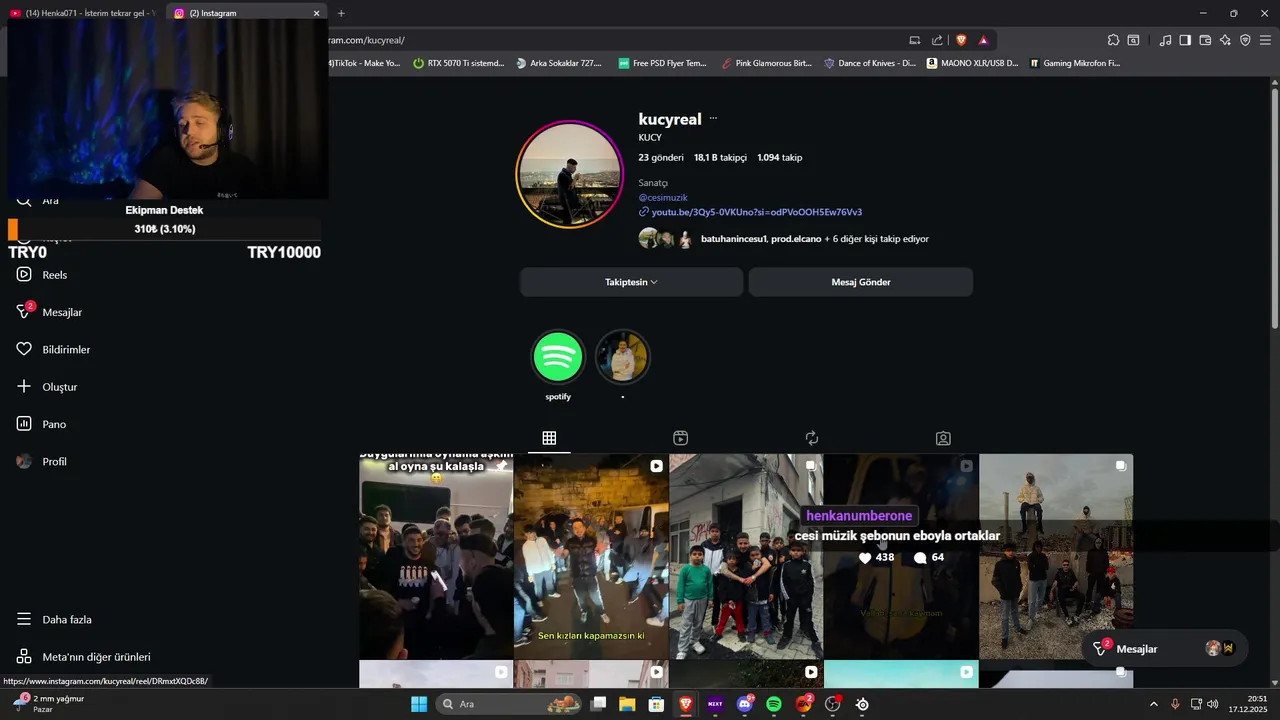Open group of kids street photo post
The height and width of the screenshot is (720, 1280).
point(746,556)
